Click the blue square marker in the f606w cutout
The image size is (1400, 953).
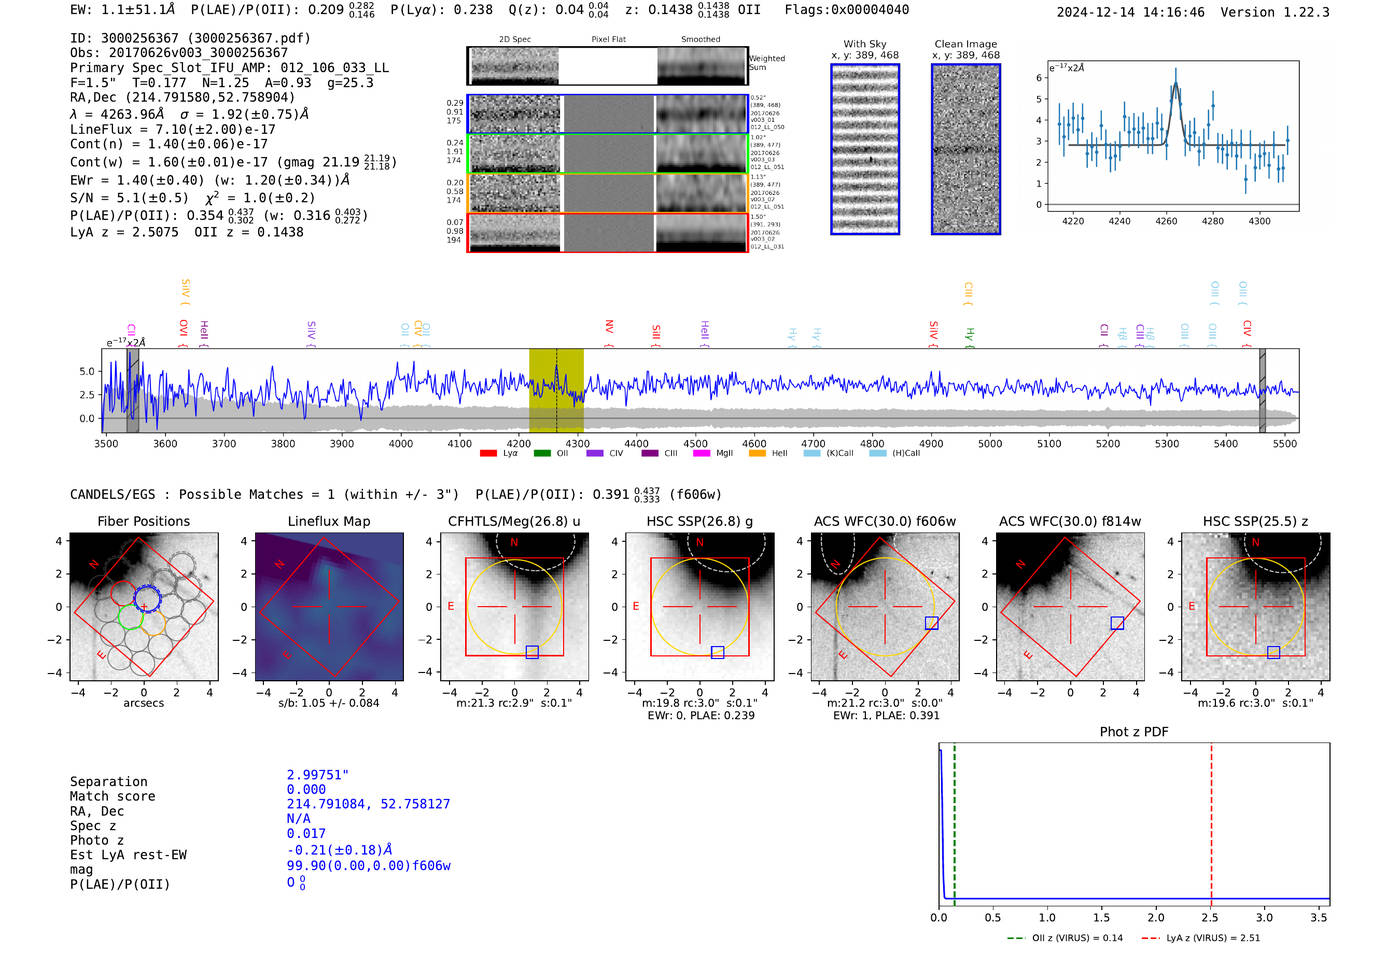click(x=931, y=623)
